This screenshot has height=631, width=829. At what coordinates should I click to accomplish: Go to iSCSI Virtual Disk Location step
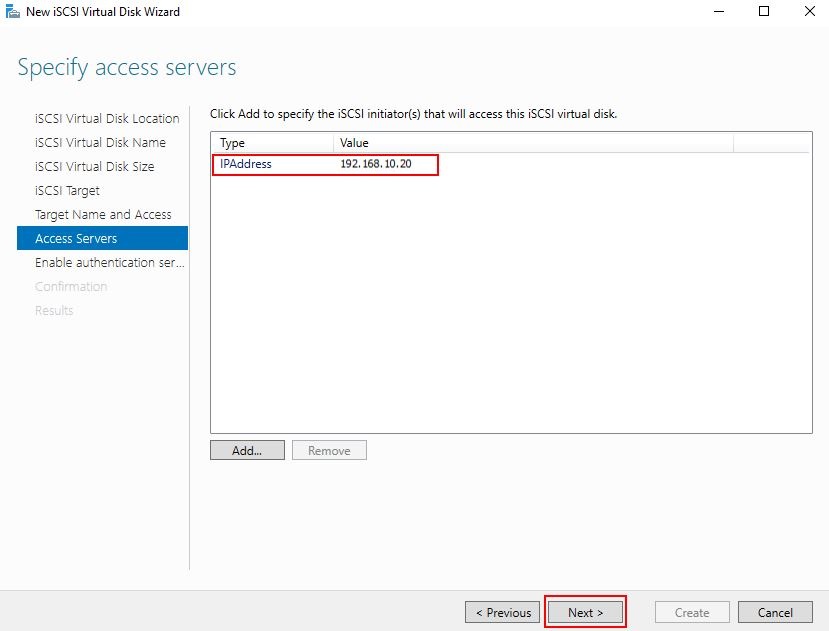107,118
